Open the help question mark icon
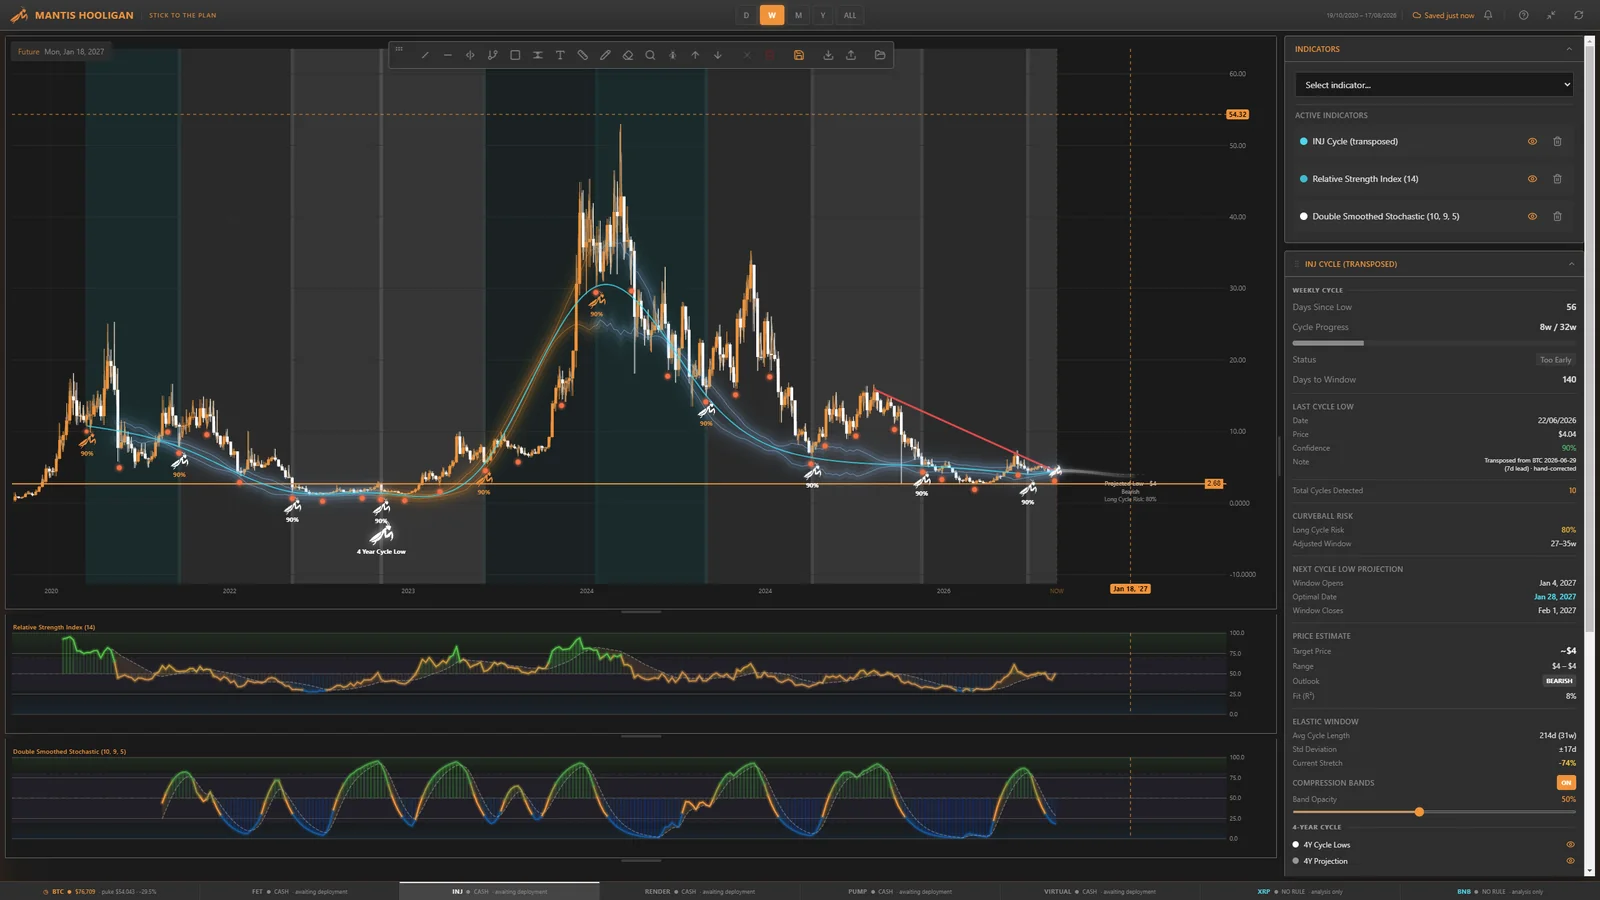 point(1523,15)
